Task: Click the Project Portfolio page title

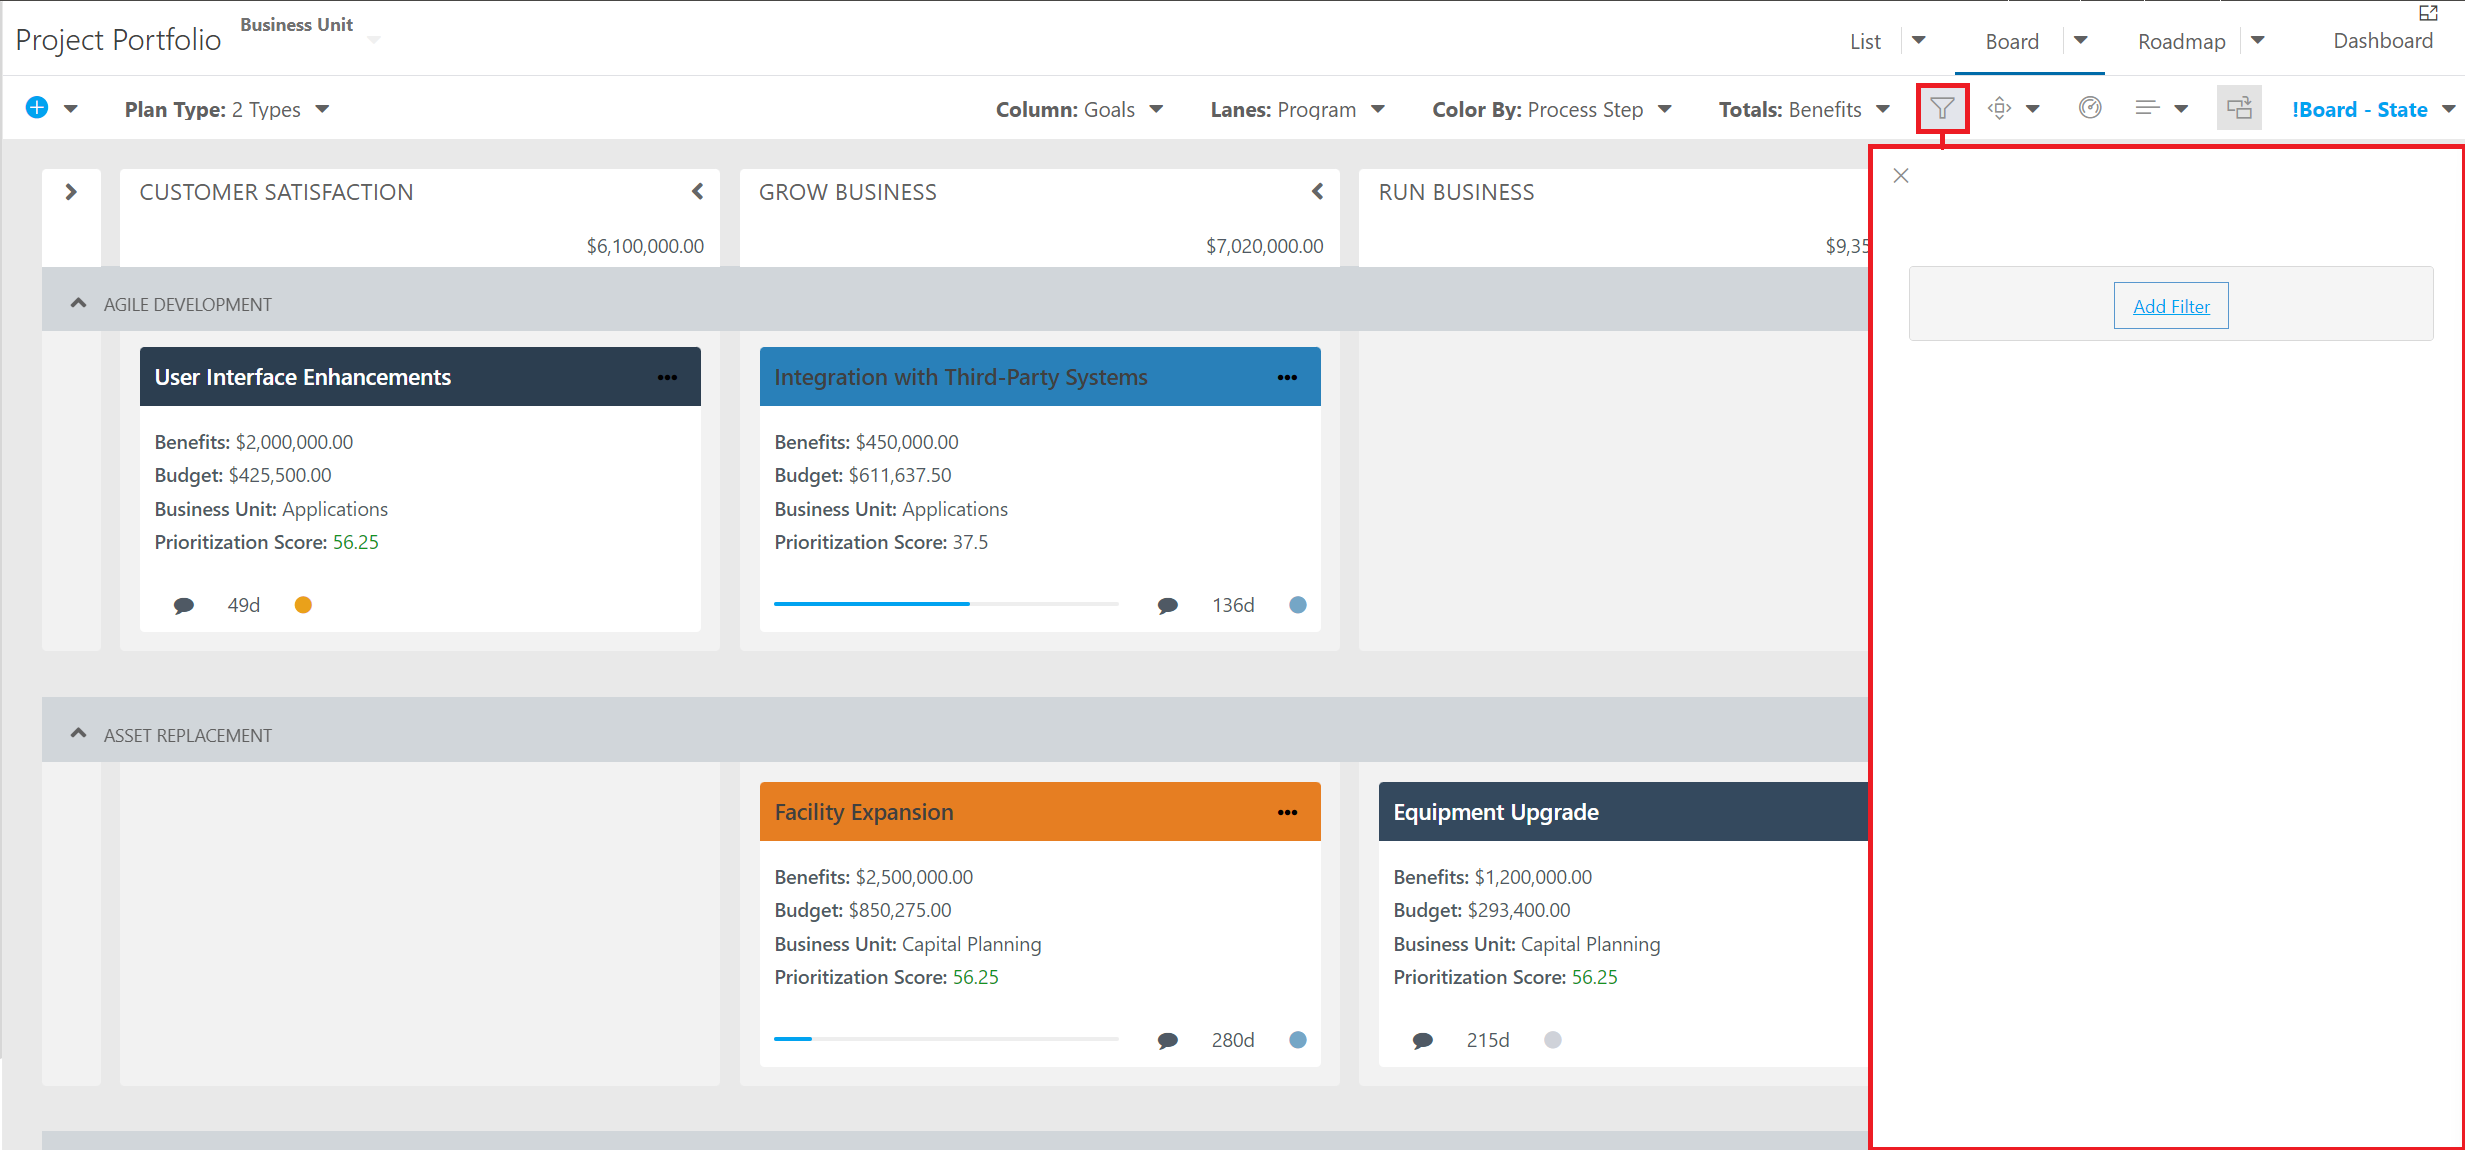Action: click(x=118, y=40)
